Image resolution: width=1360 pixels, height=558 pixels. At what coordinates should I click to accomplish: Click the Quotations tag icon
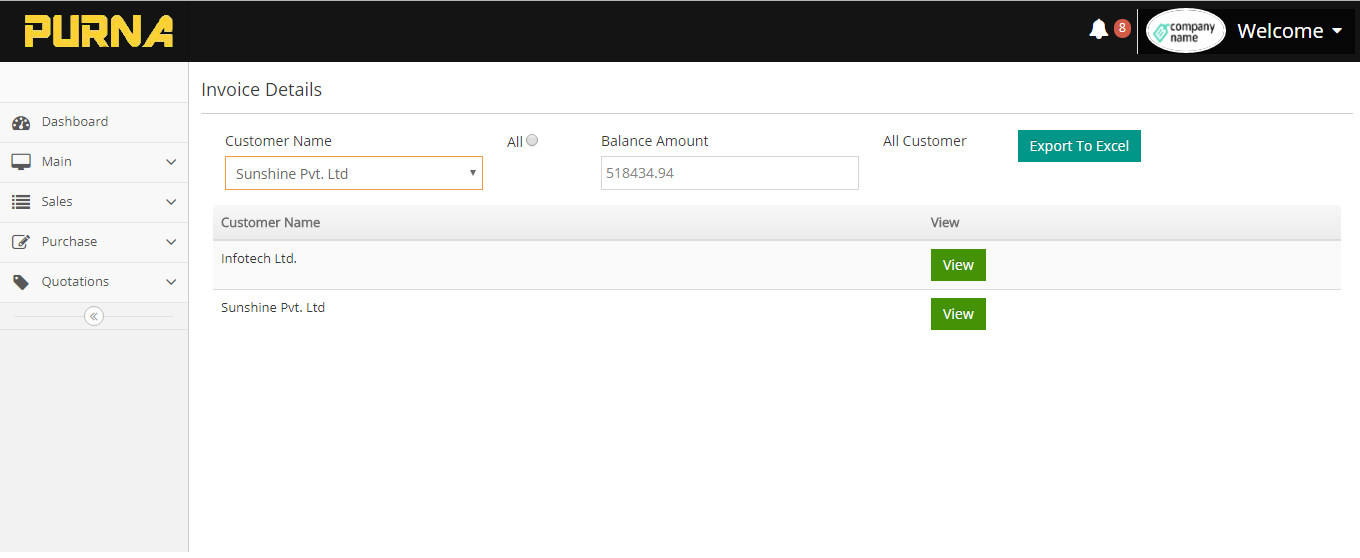coord(21,282)
